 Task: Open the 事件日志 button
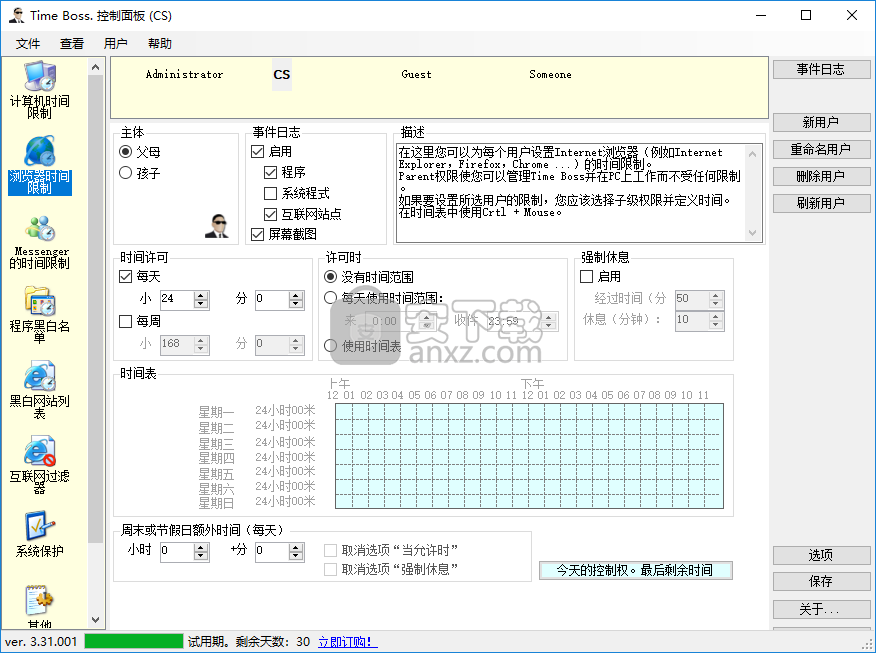pos(821,70)
